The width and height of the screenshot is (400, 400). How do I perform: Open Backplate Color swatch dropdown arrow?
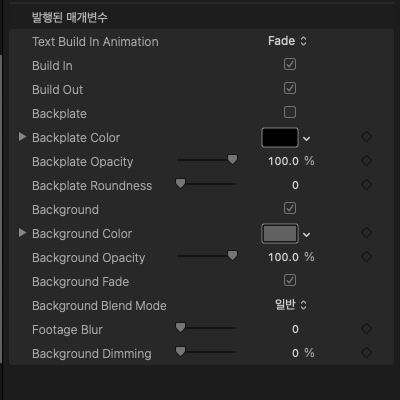click(306, 139)
